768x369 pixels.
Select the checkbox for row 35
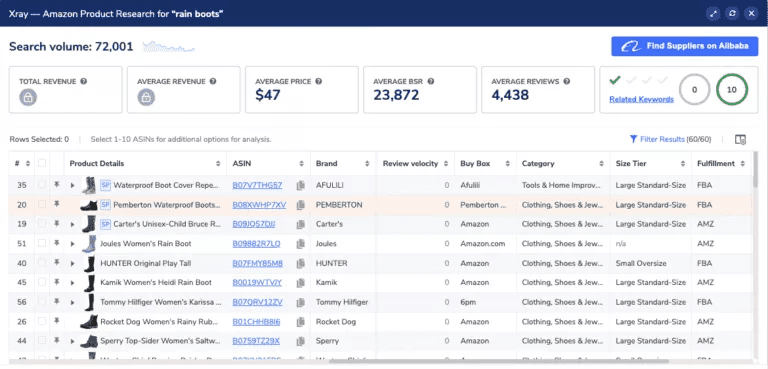tap(42, 185)
